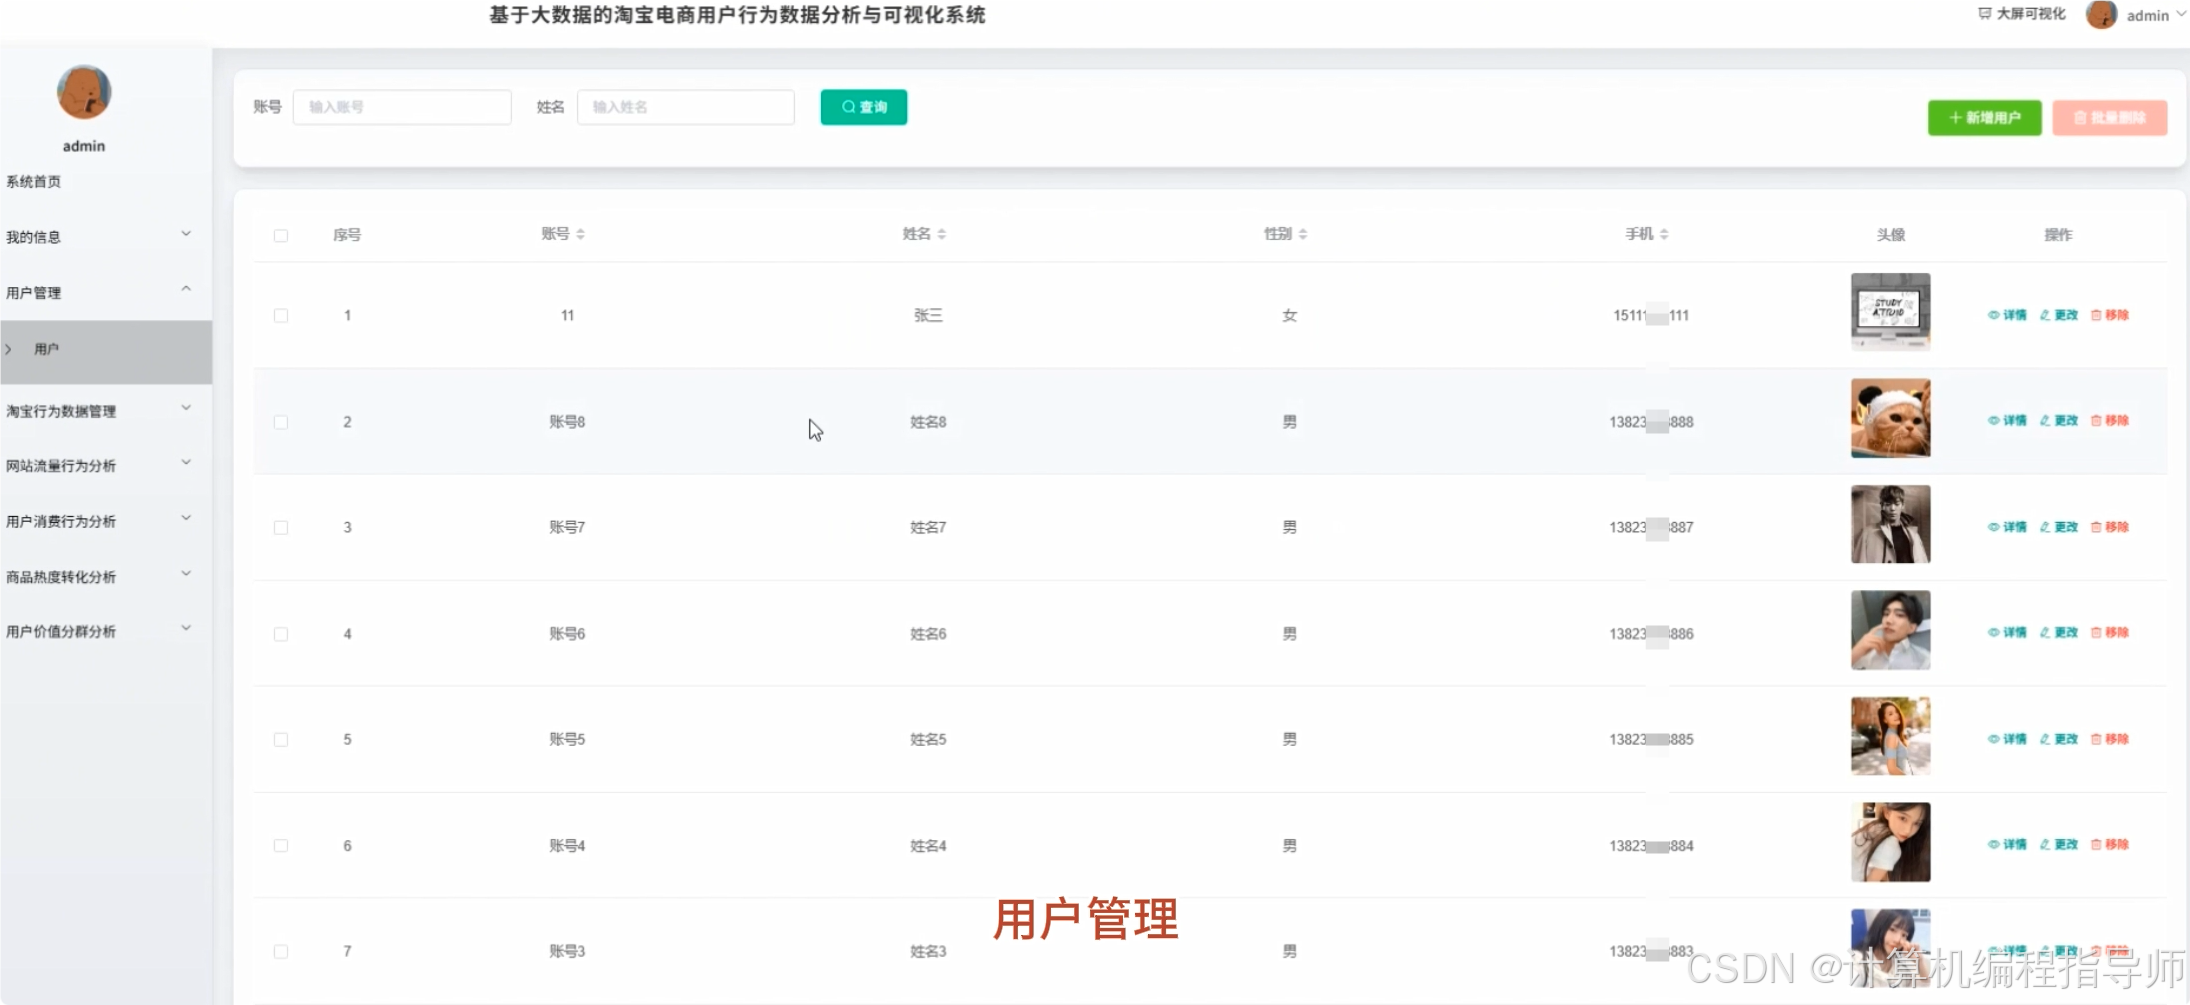
Task: Toggle the select-all header checkbox
Action: point(281,236)
